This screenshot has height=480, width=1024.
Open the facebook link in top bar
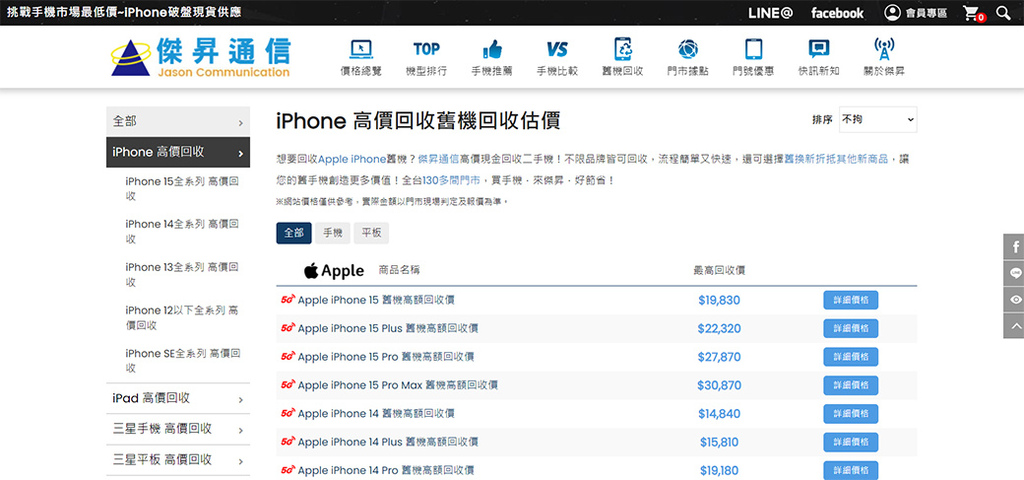coord(837,13)
